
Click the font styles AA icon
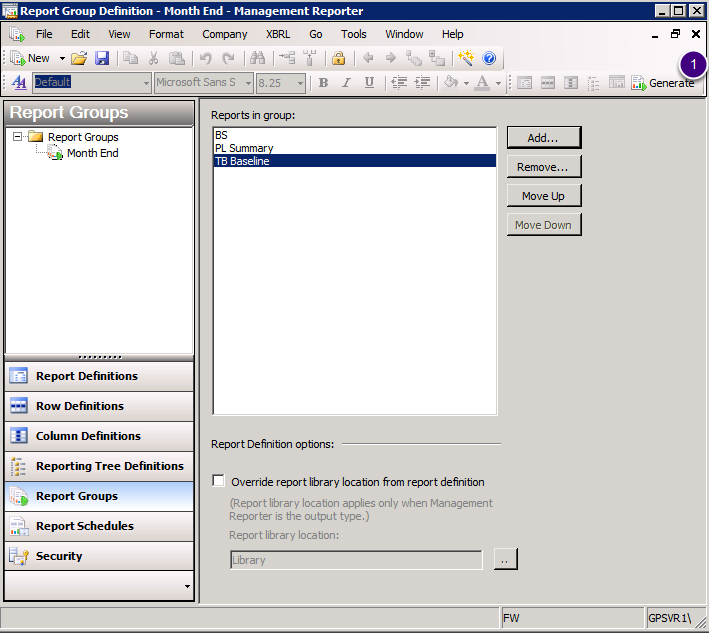click(x=19, y=83)
